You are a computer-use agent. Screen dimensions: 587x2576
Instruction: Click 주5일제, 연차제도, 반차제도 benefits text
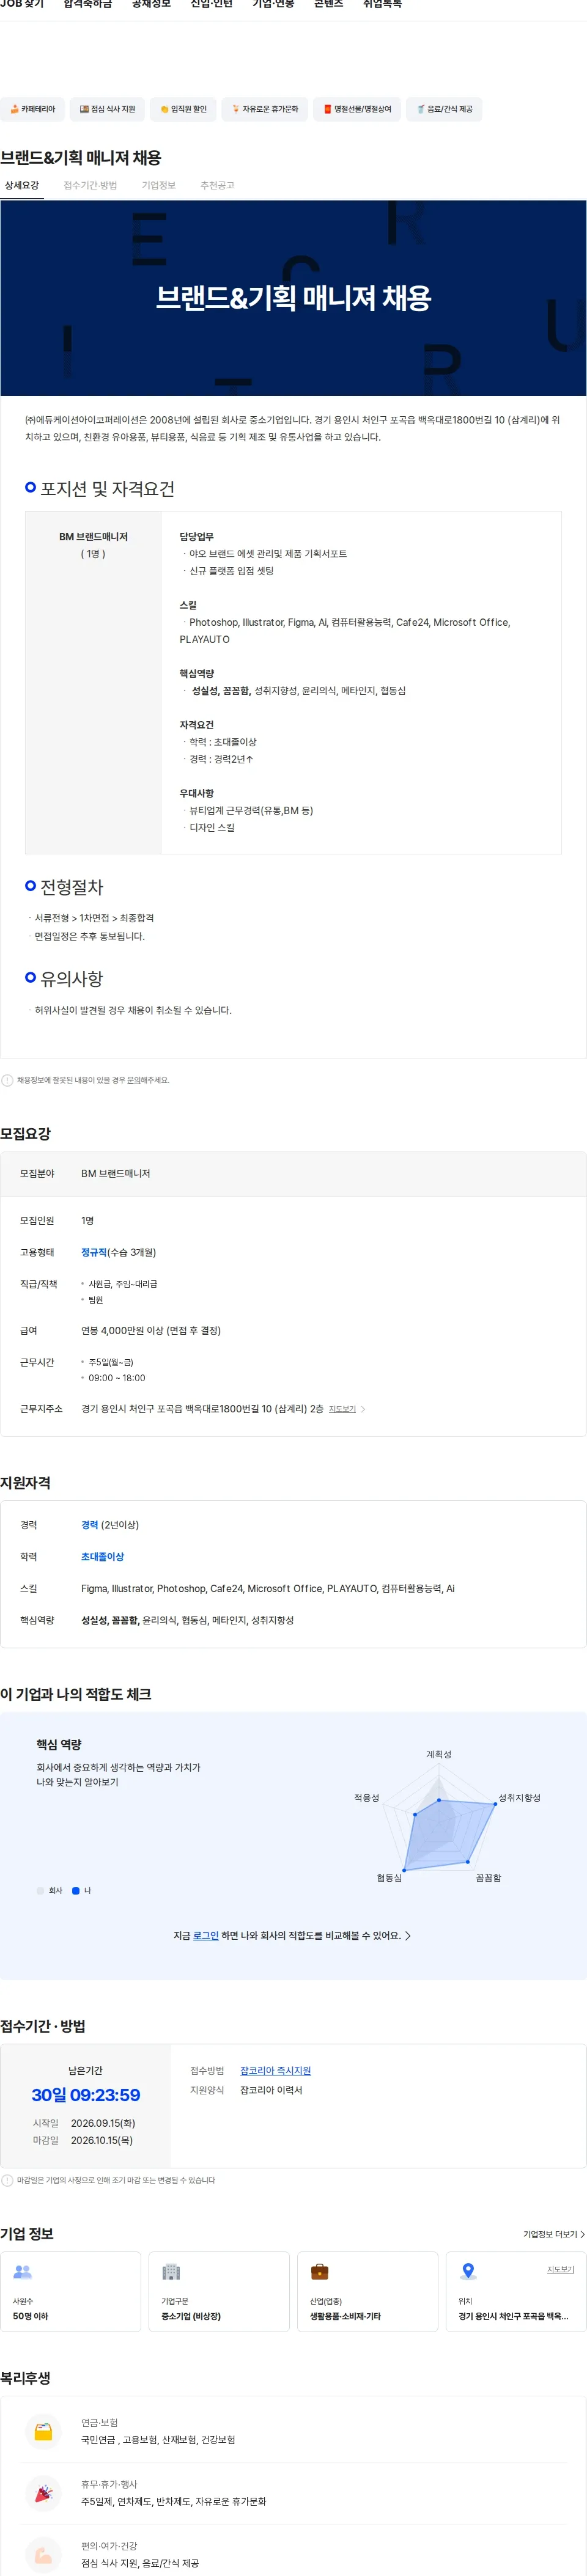point(174,2502)
